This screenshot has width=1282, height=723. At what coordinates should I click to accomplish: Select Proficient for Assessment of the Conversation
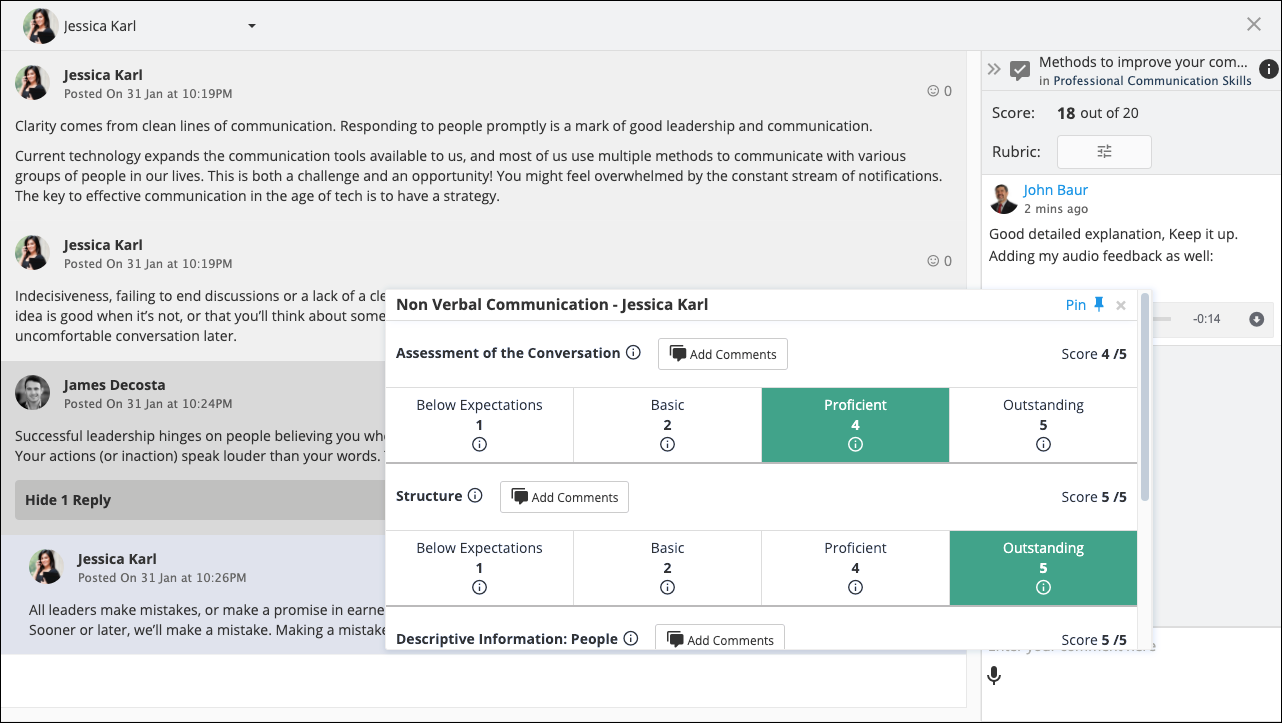[855, 425]
